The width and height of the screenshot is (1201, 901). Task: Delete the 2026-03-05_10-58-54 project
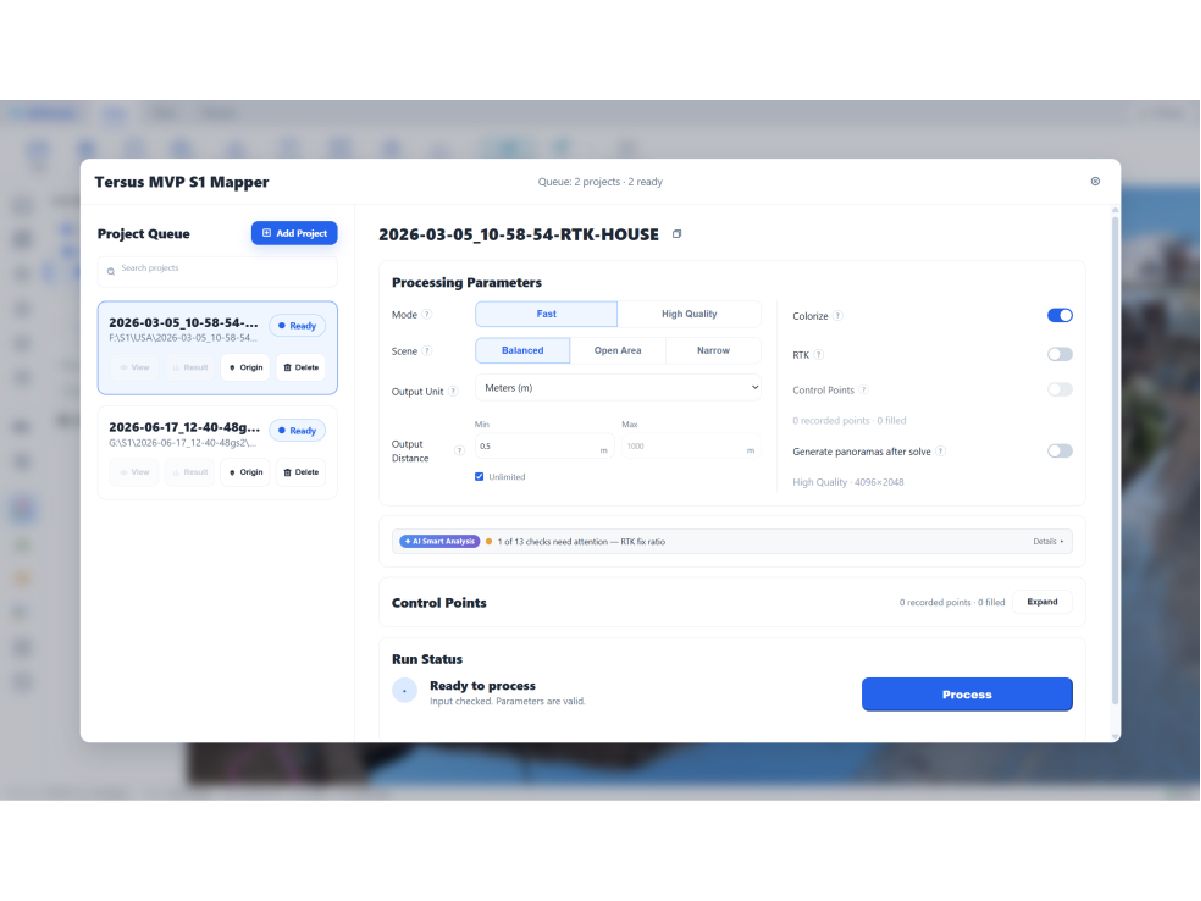301,367
